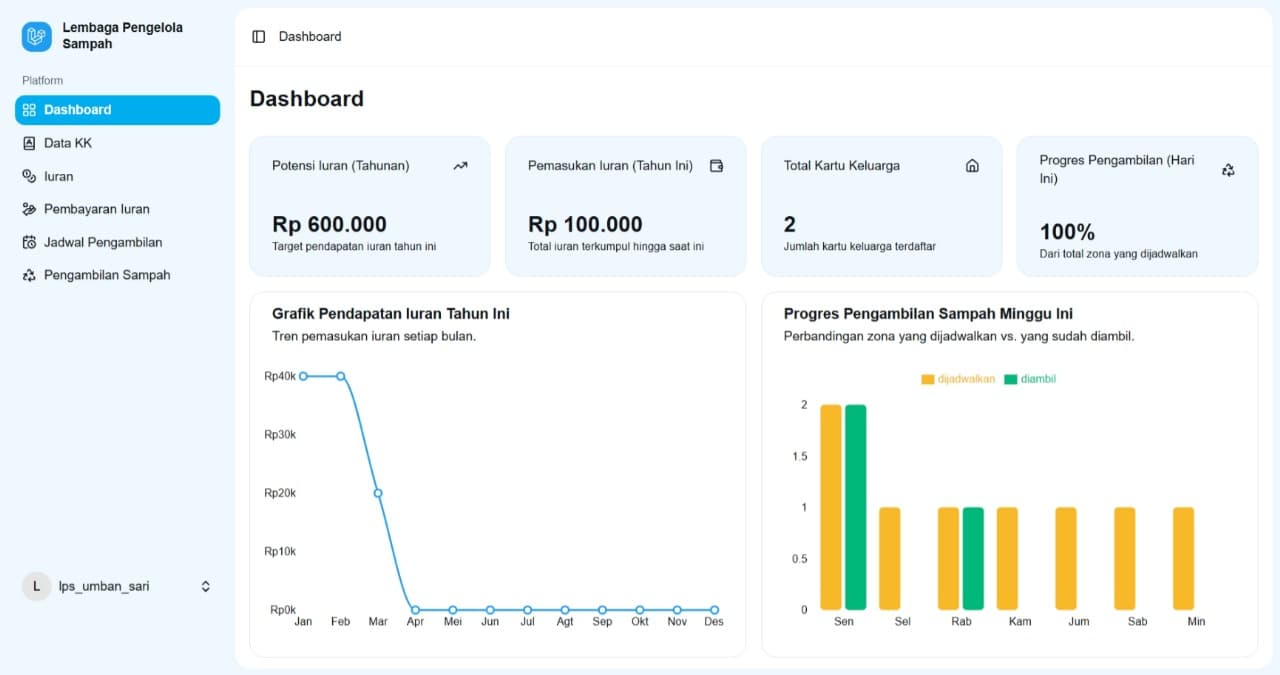
Task: Click Tren pemasukan iuran setiap bulan text
Action: point(374,336)
